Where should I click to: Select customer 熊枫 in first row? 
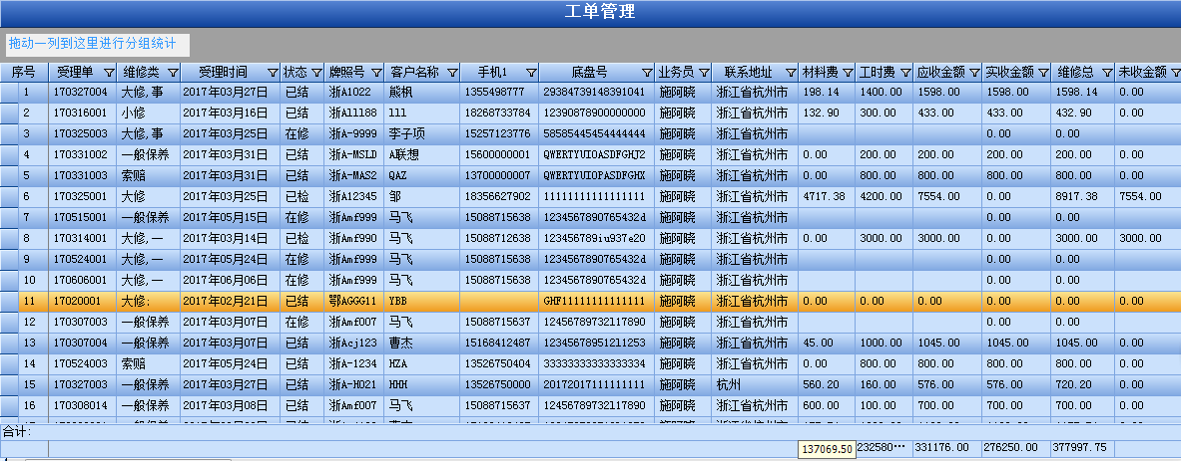[400, 92]
